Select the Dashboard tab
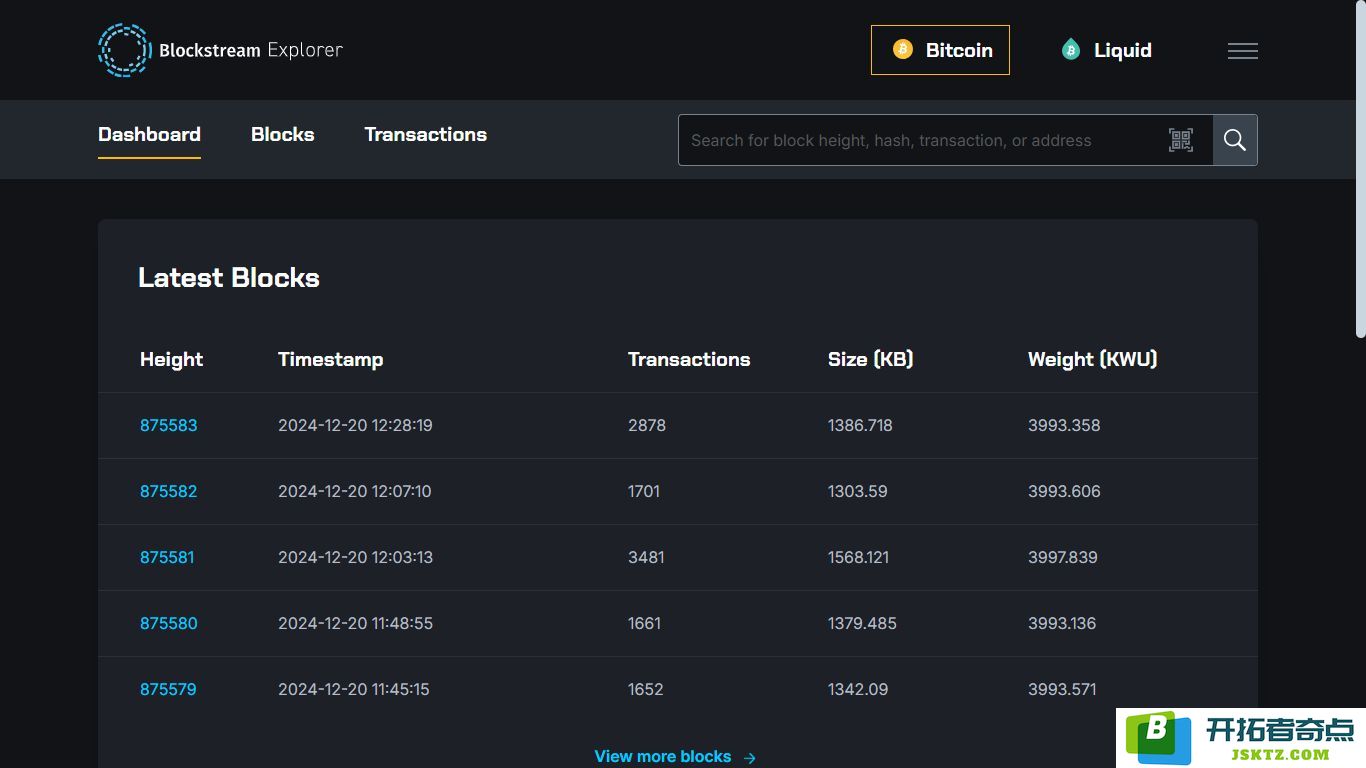 [149, 134]
